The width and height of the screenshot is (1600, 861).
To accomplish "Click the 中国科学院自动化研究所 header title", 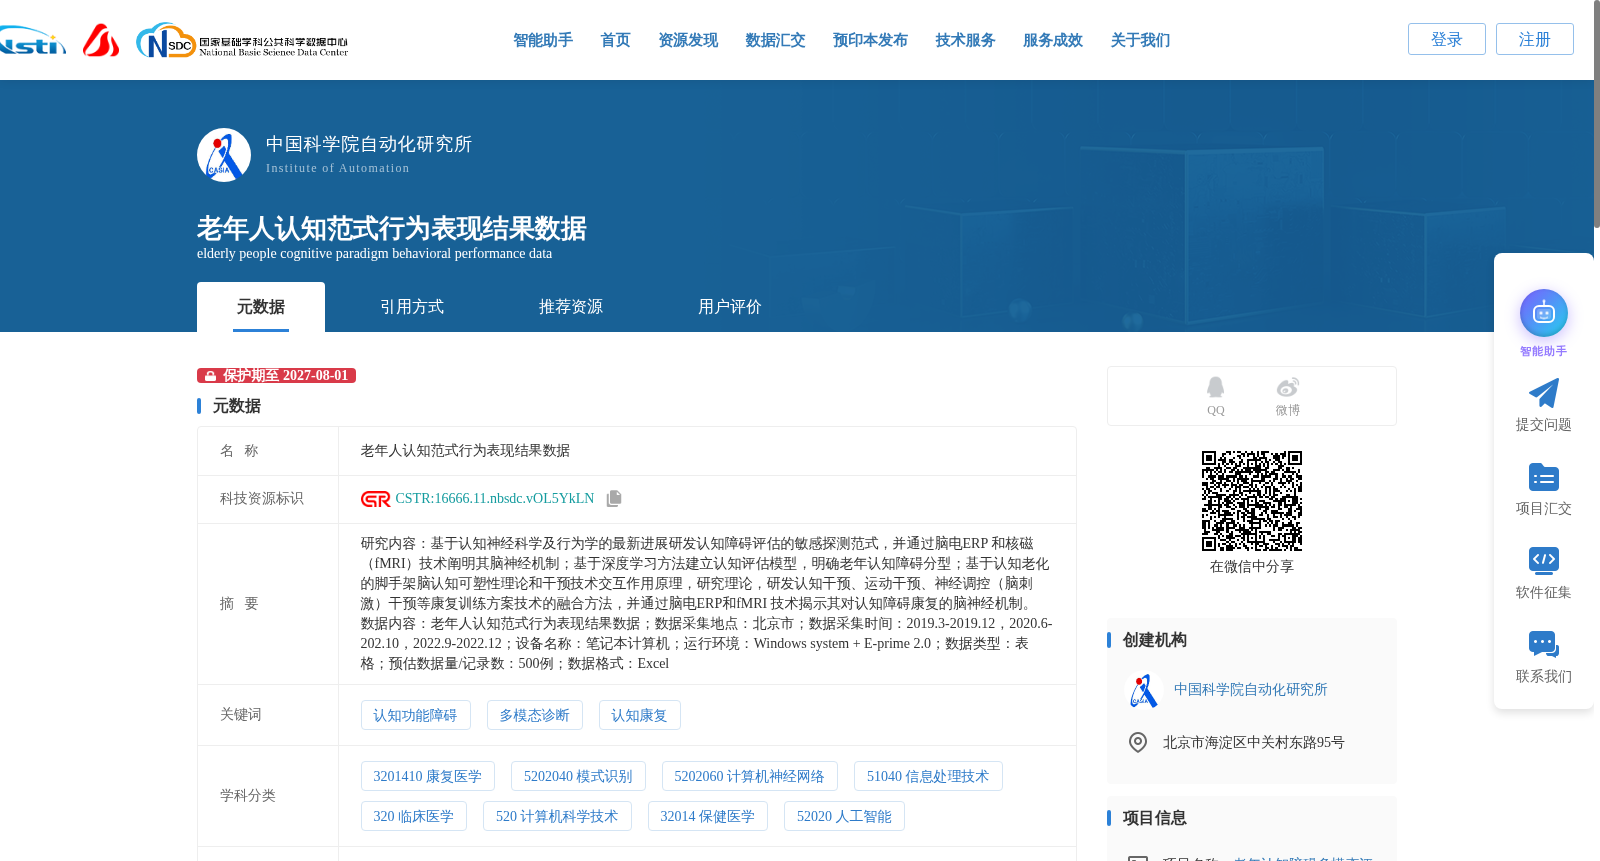I will [369, 144].
